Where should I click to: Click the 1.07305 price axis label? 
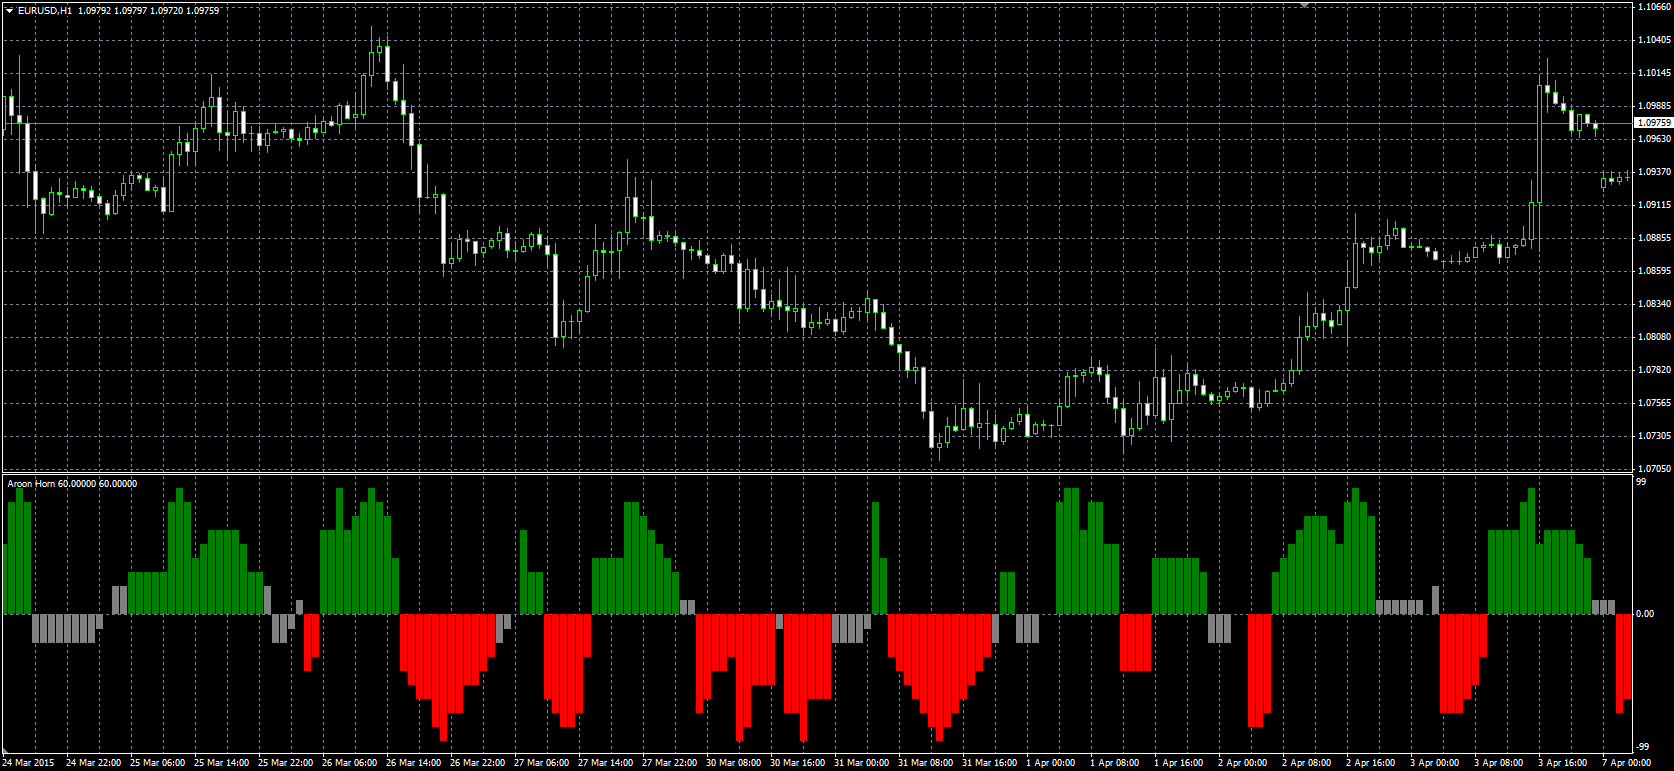(x=1655, y=436)
